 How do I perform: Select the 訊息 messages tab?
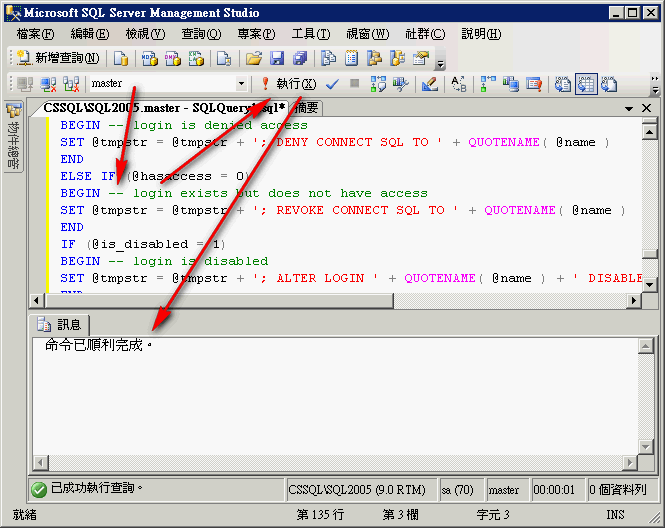click(x=59, y=325)
